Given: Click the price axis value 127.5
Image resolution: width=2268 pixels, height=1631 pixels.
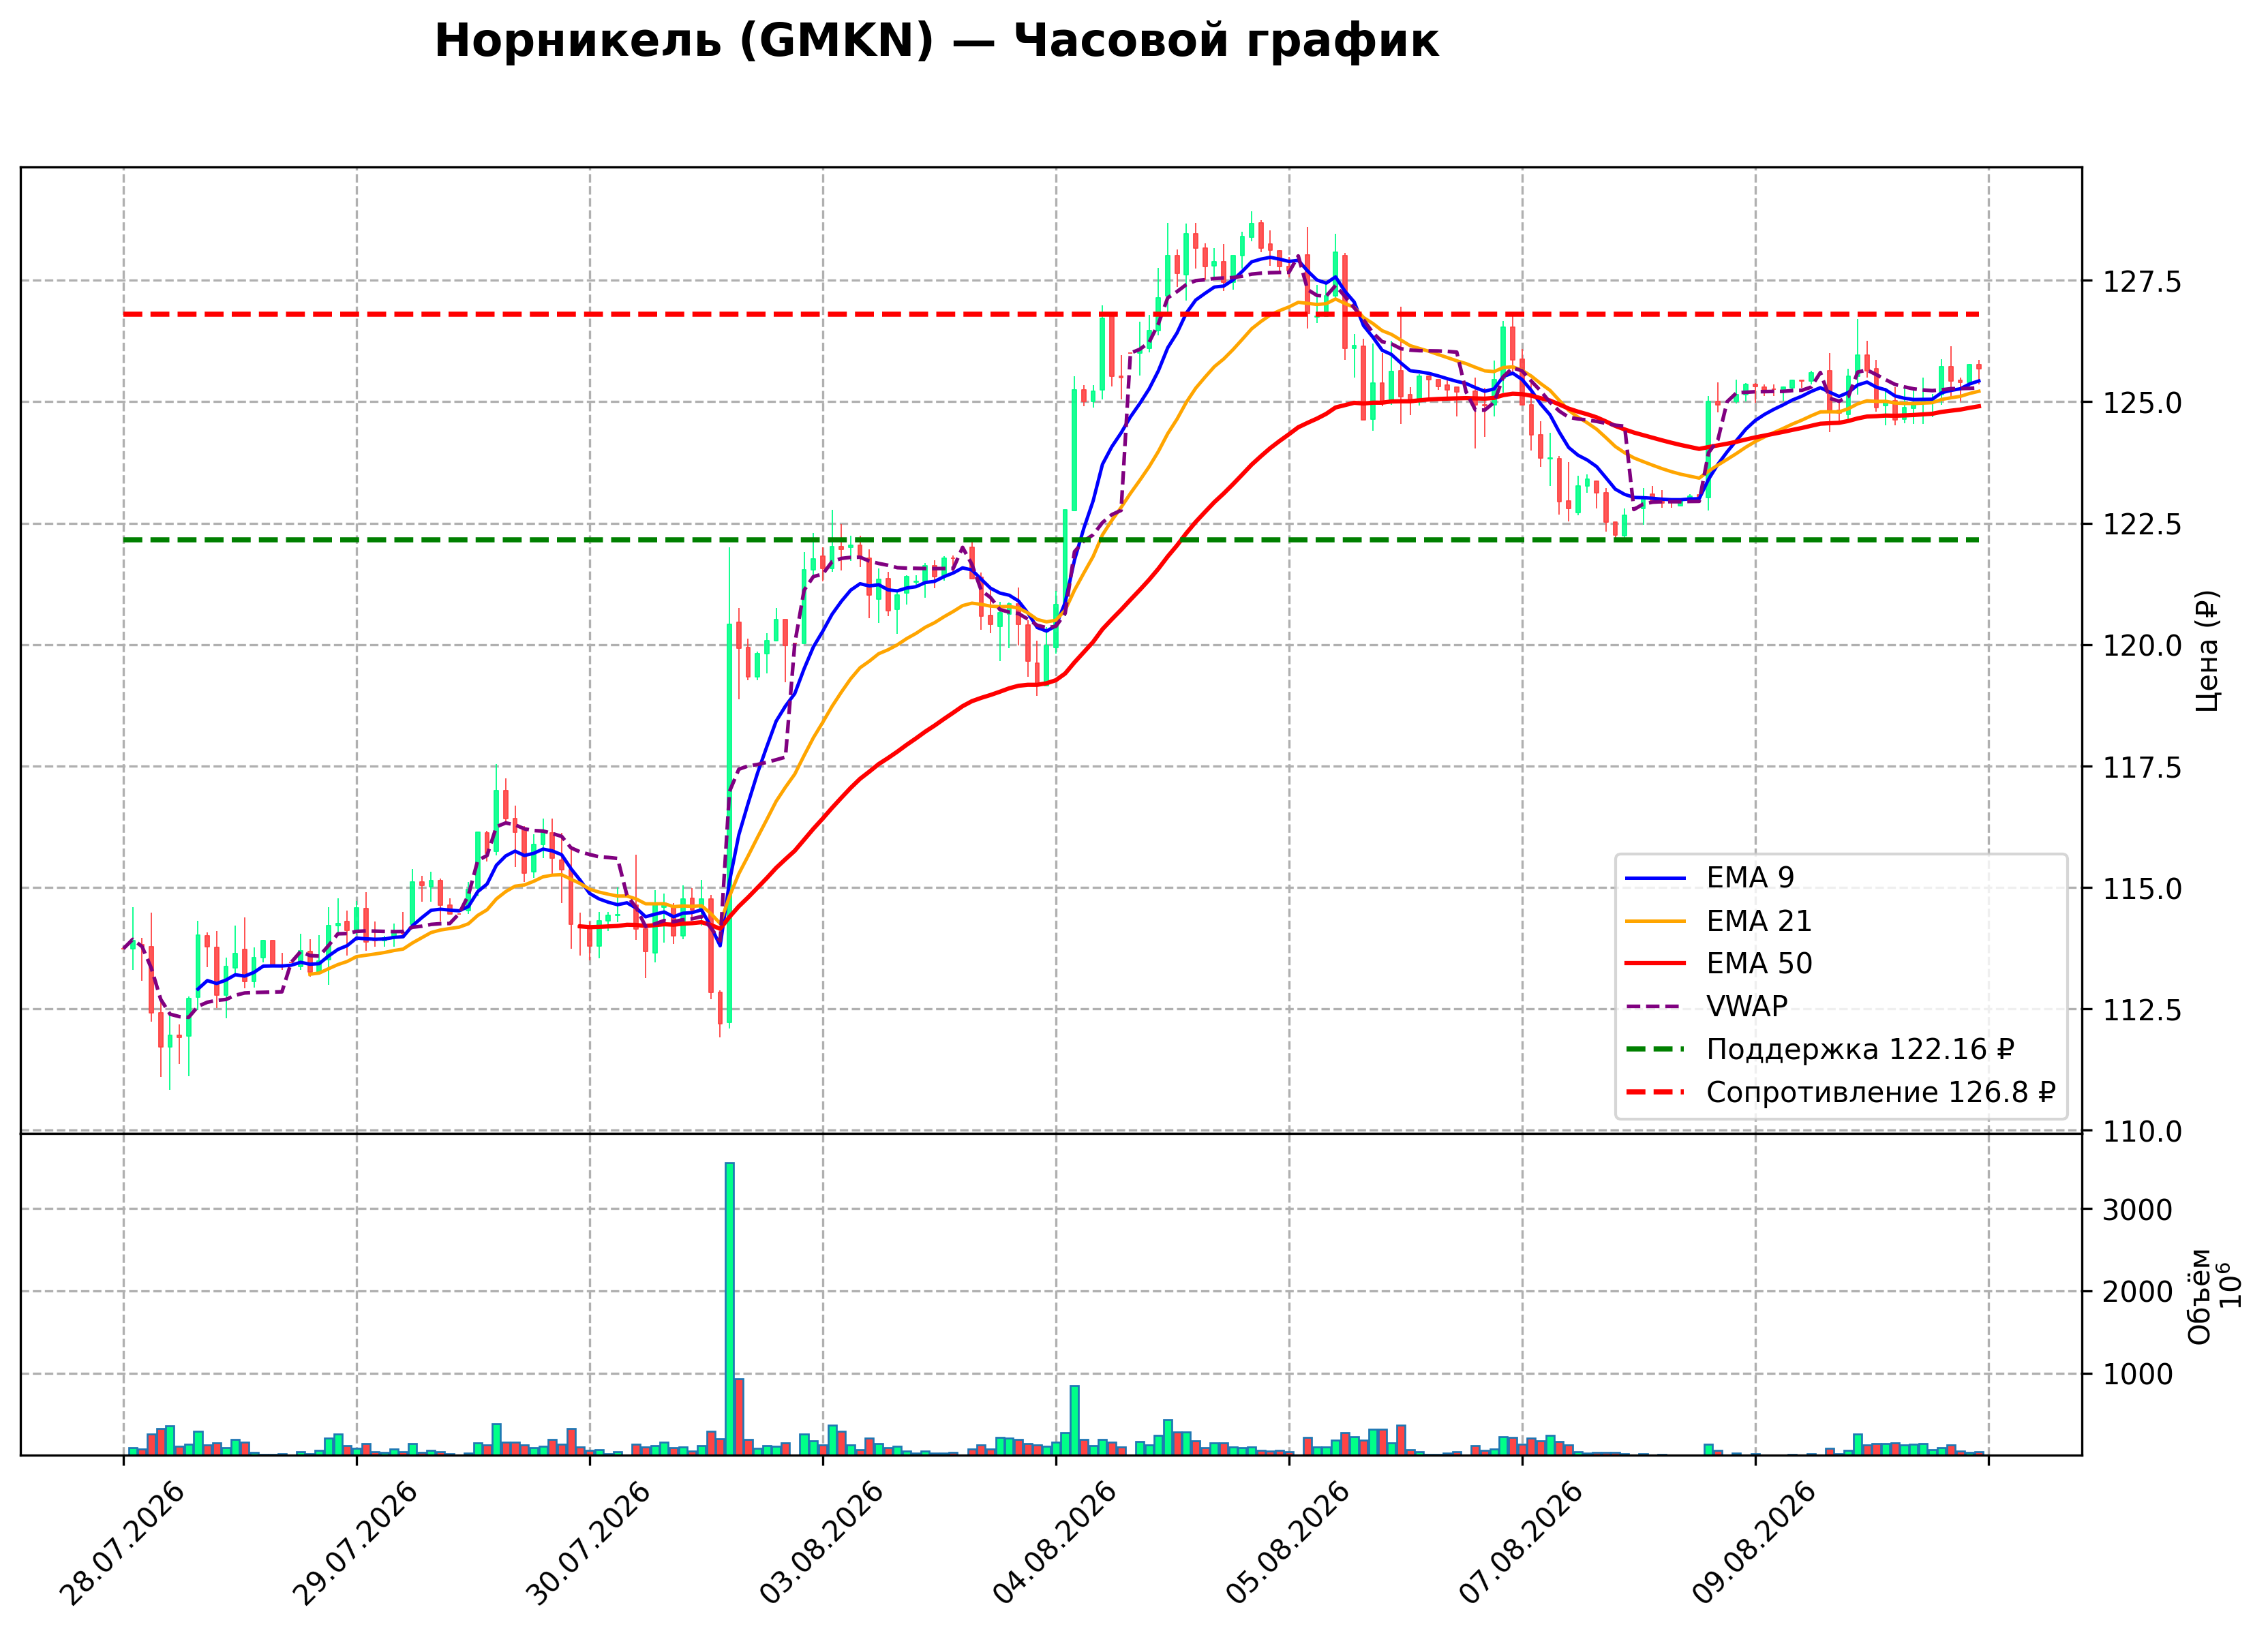Looking at the screenshot, I should [2142, 282].
